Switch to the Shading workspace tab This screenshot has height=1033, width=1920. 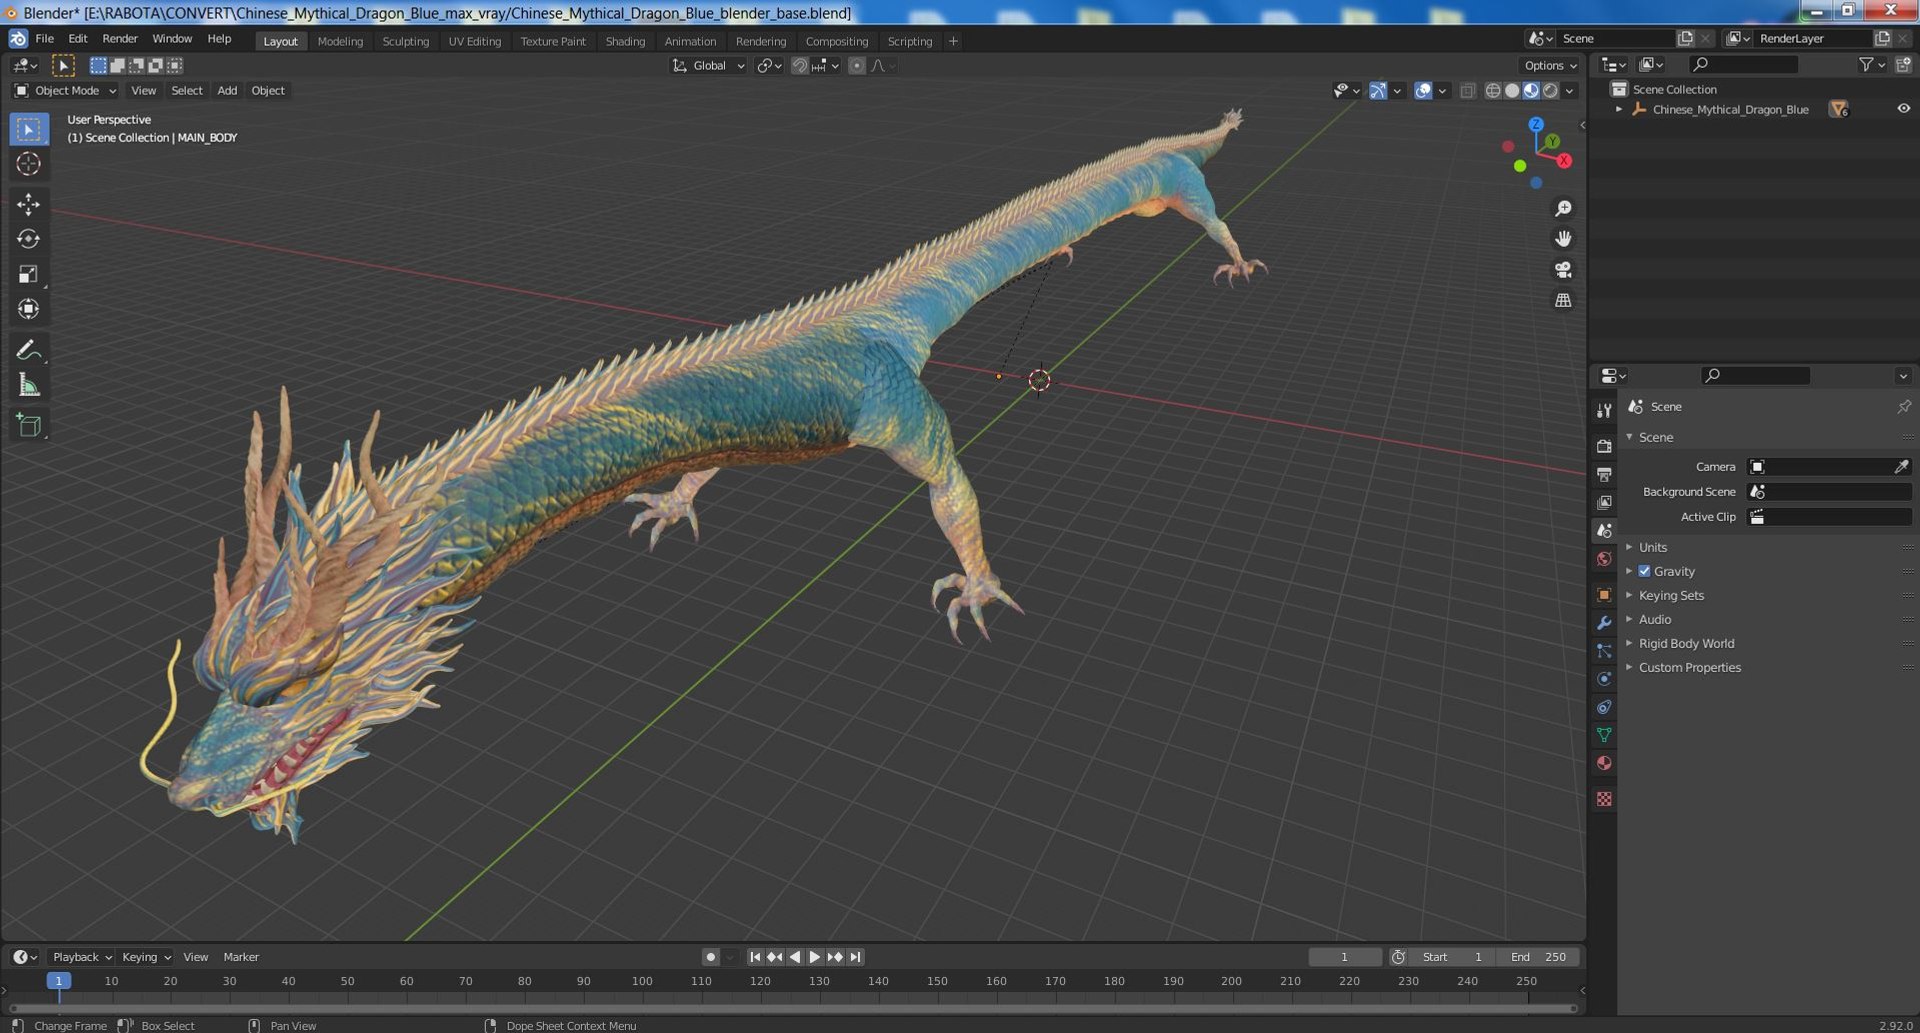625,41
